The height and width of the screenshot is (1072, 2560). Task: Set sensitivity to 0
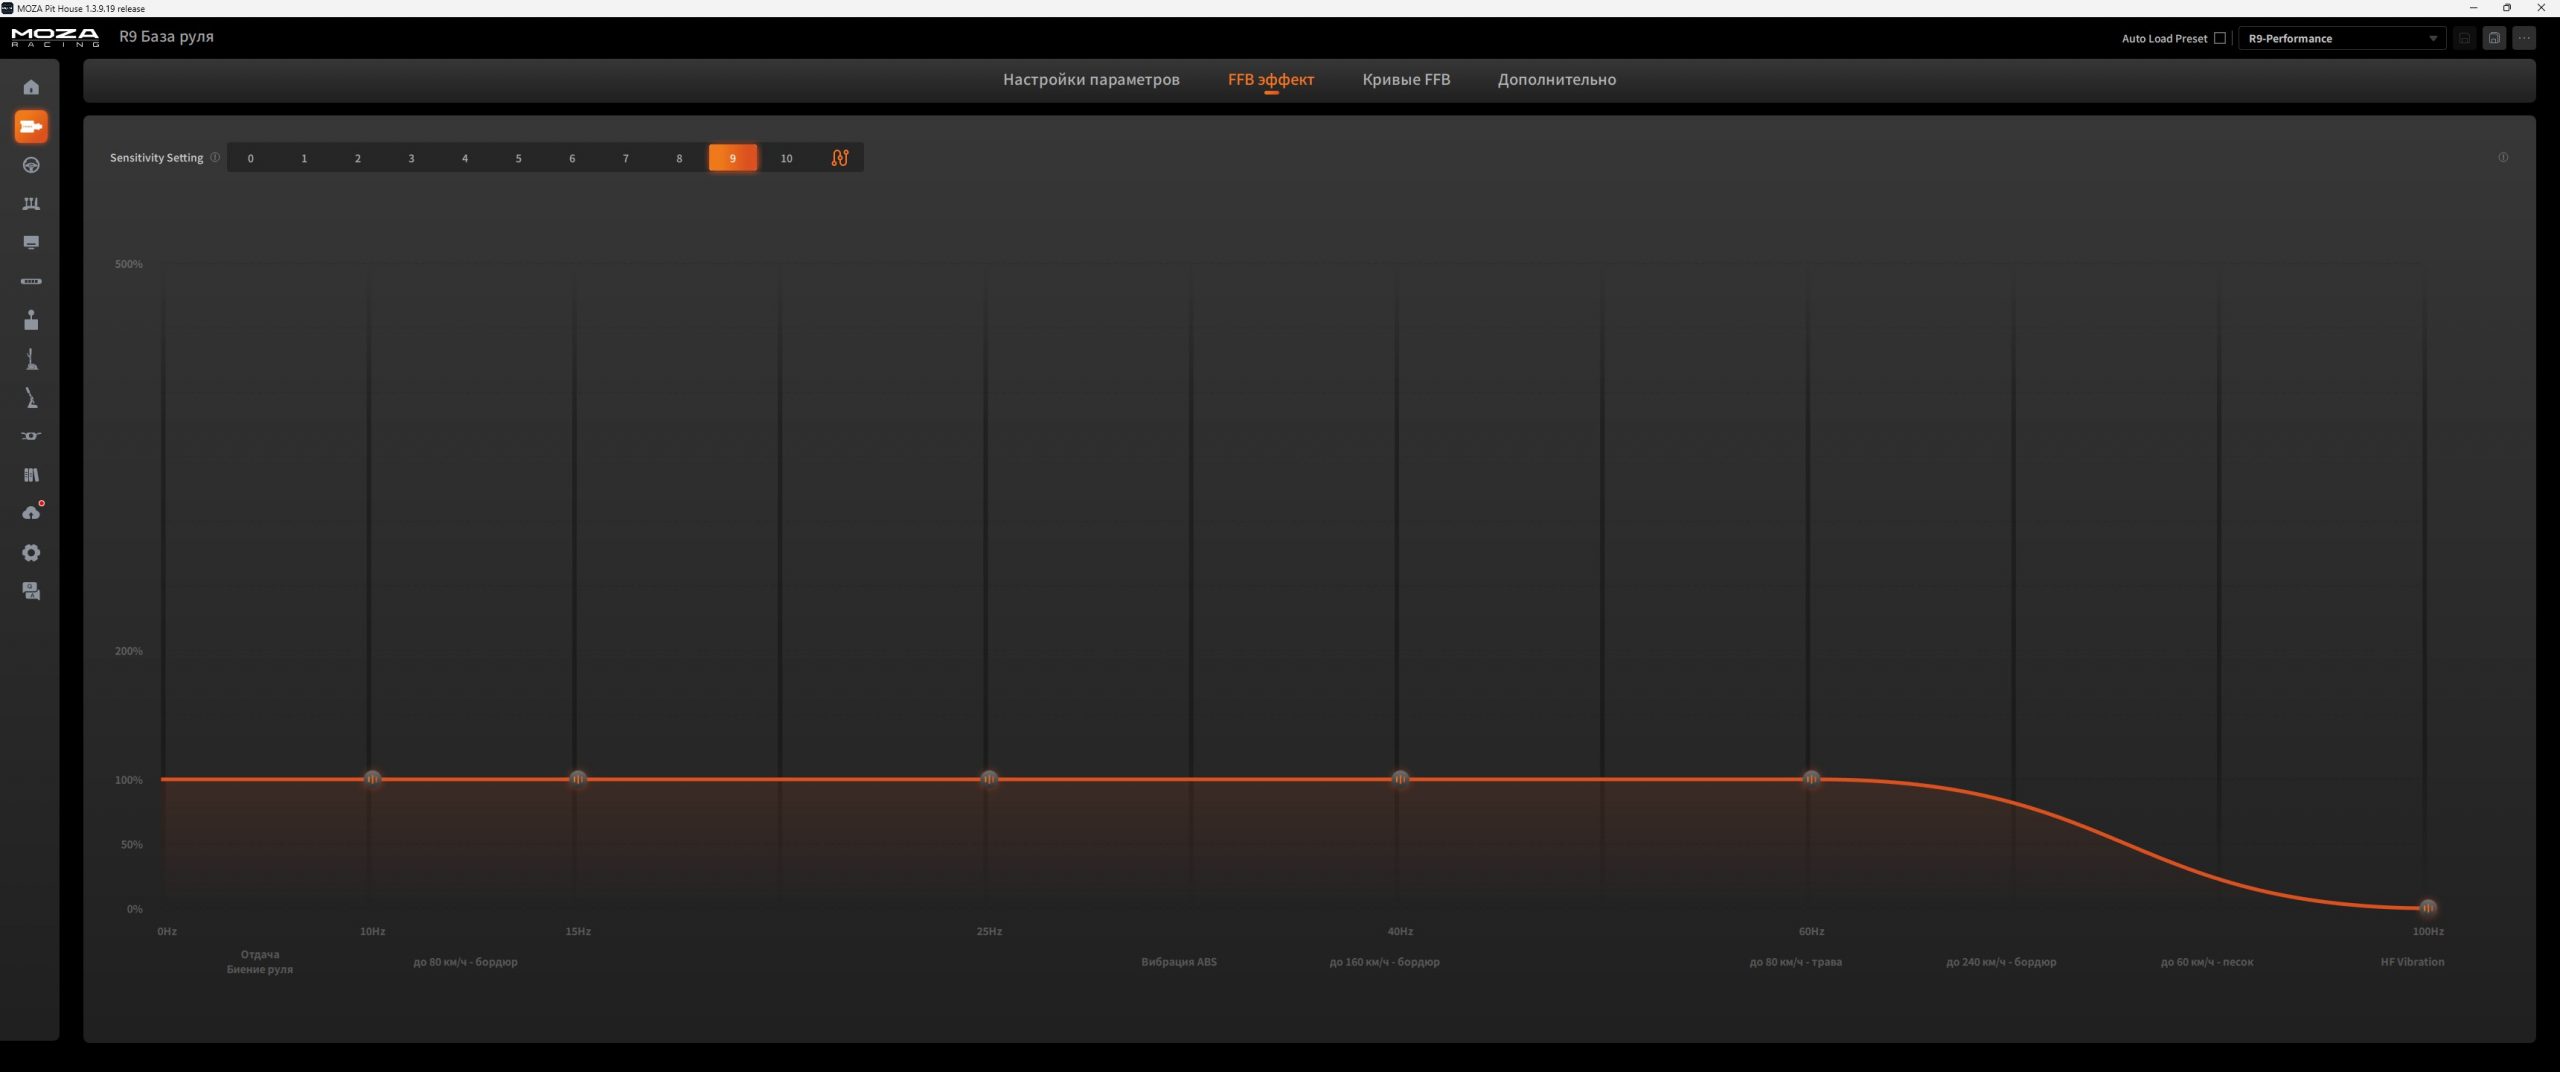pyautogui.click(x=250, y=158)
